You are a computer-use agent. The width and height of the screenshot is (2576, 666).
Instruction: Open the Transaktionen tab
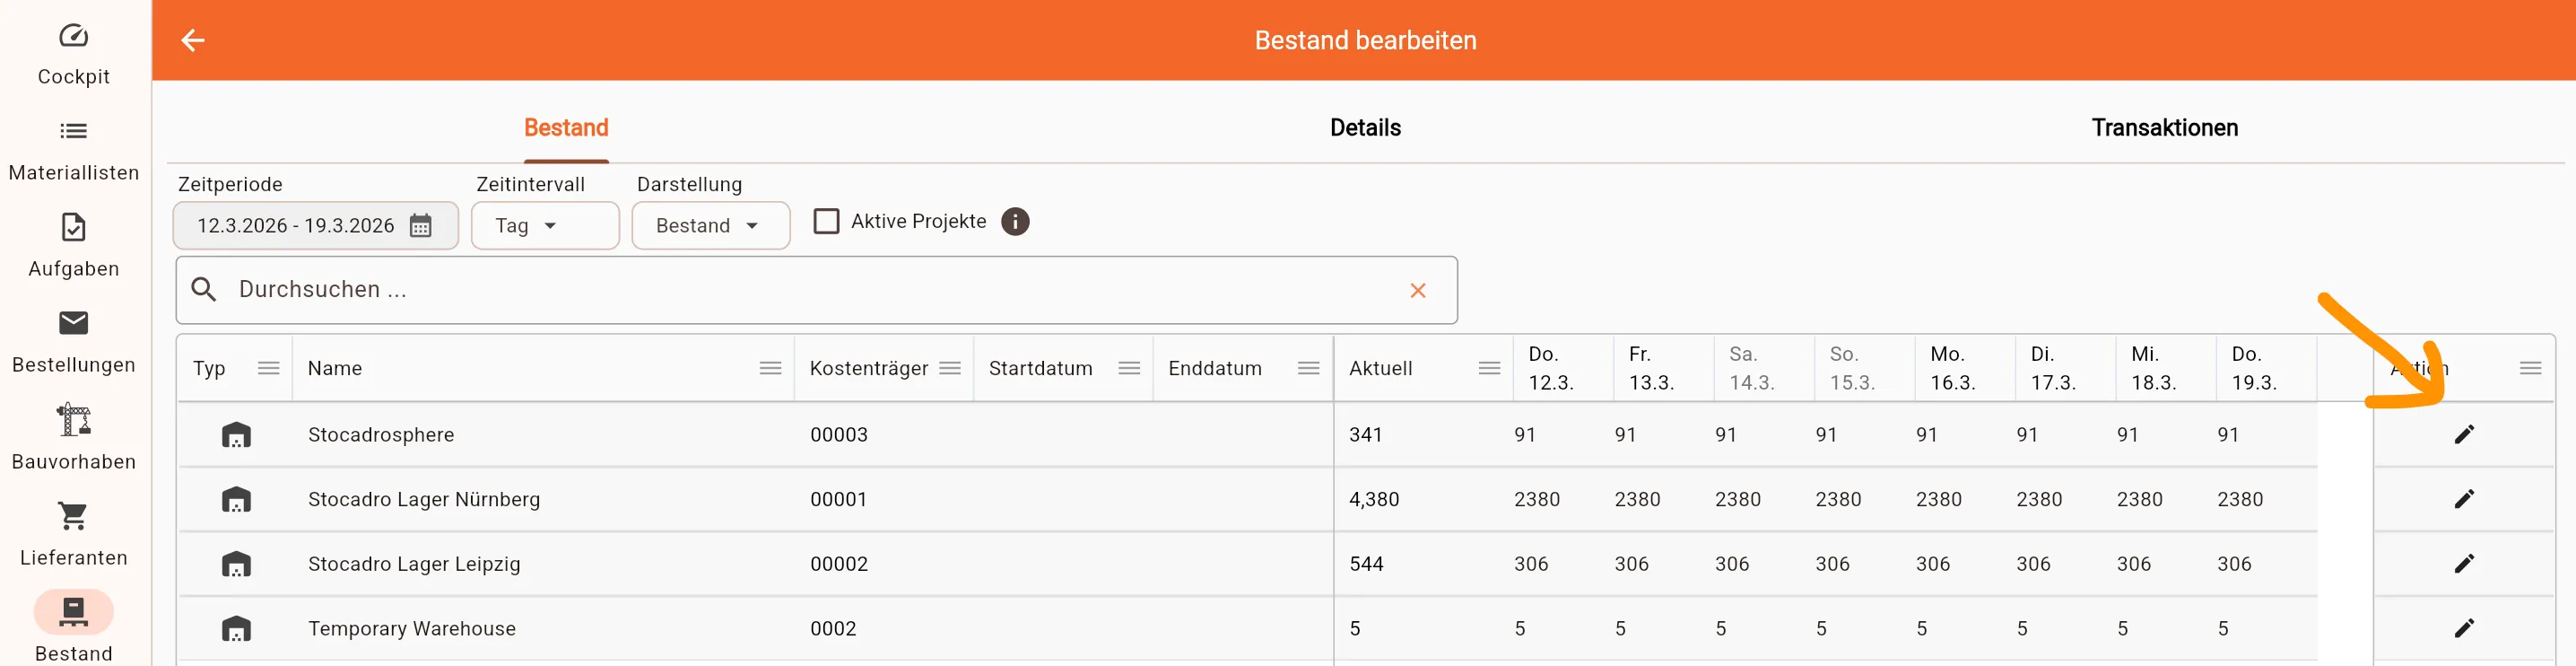click(2166, 127)
